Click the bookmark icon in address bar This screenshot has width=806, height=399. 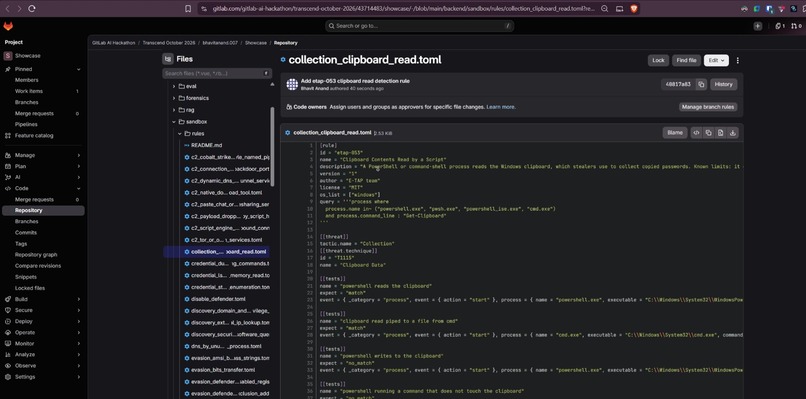tap(188, 9)
